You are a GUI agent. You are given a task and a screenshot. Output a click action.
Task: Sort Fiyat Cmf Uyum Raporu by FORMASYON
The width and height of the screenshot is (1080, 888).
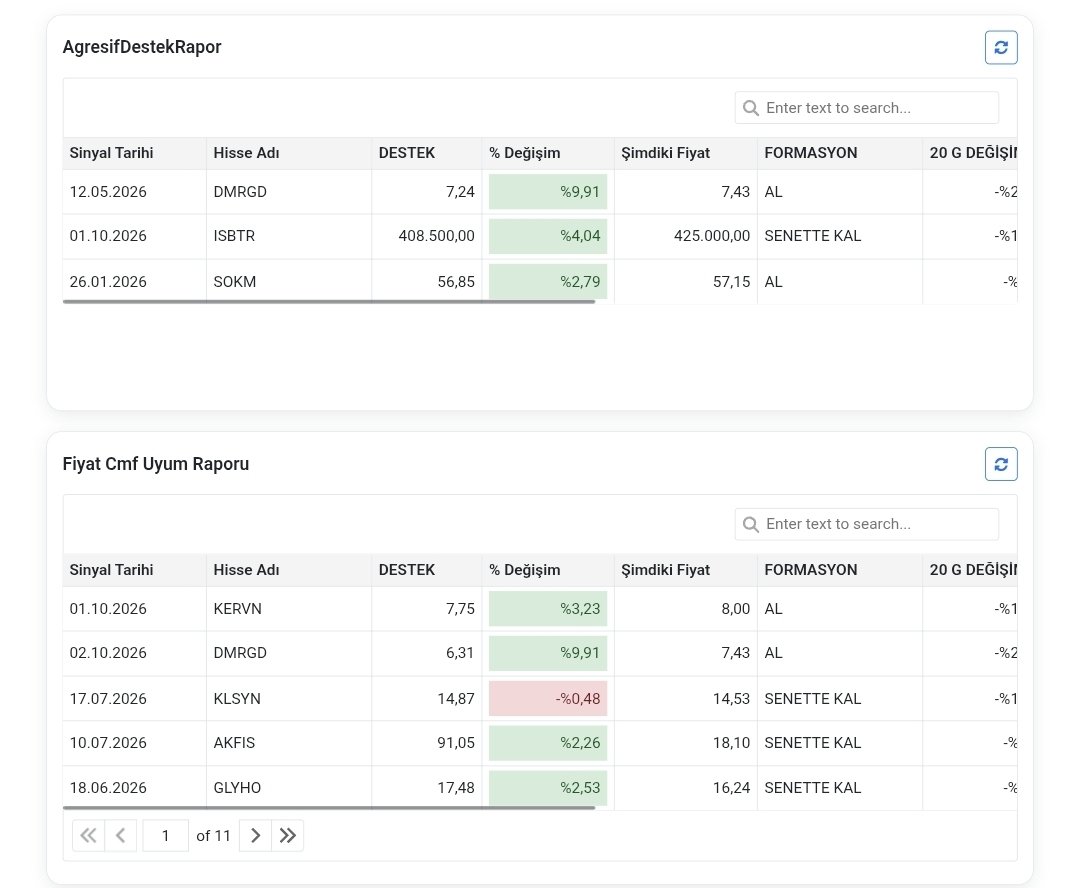pos(840,570)
